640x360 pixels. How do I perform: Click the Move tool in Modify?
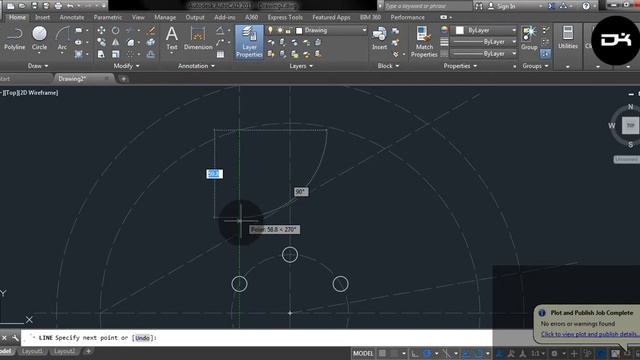click(x=101, y=31)
